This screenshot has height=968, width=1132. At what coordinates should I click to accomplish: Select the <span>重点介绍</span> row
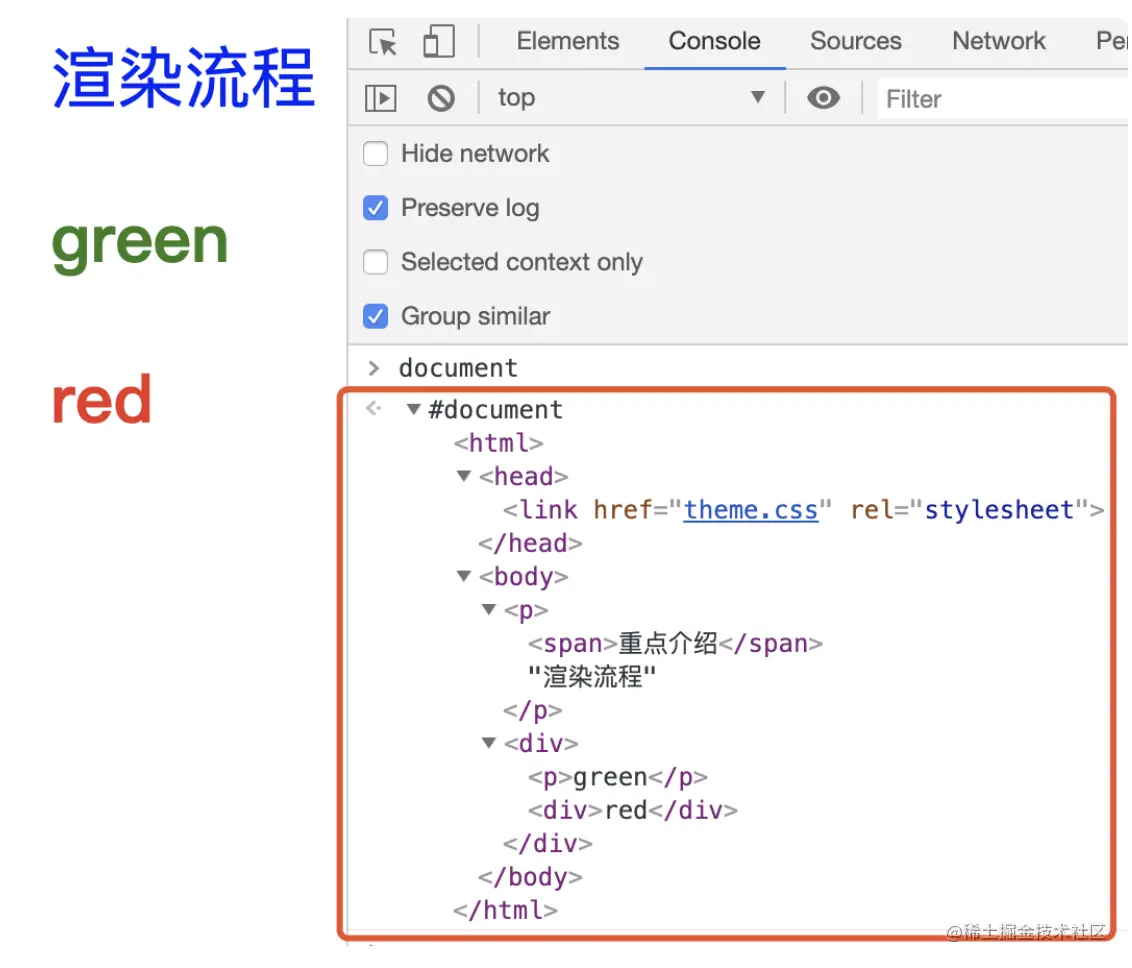point(675,643)
